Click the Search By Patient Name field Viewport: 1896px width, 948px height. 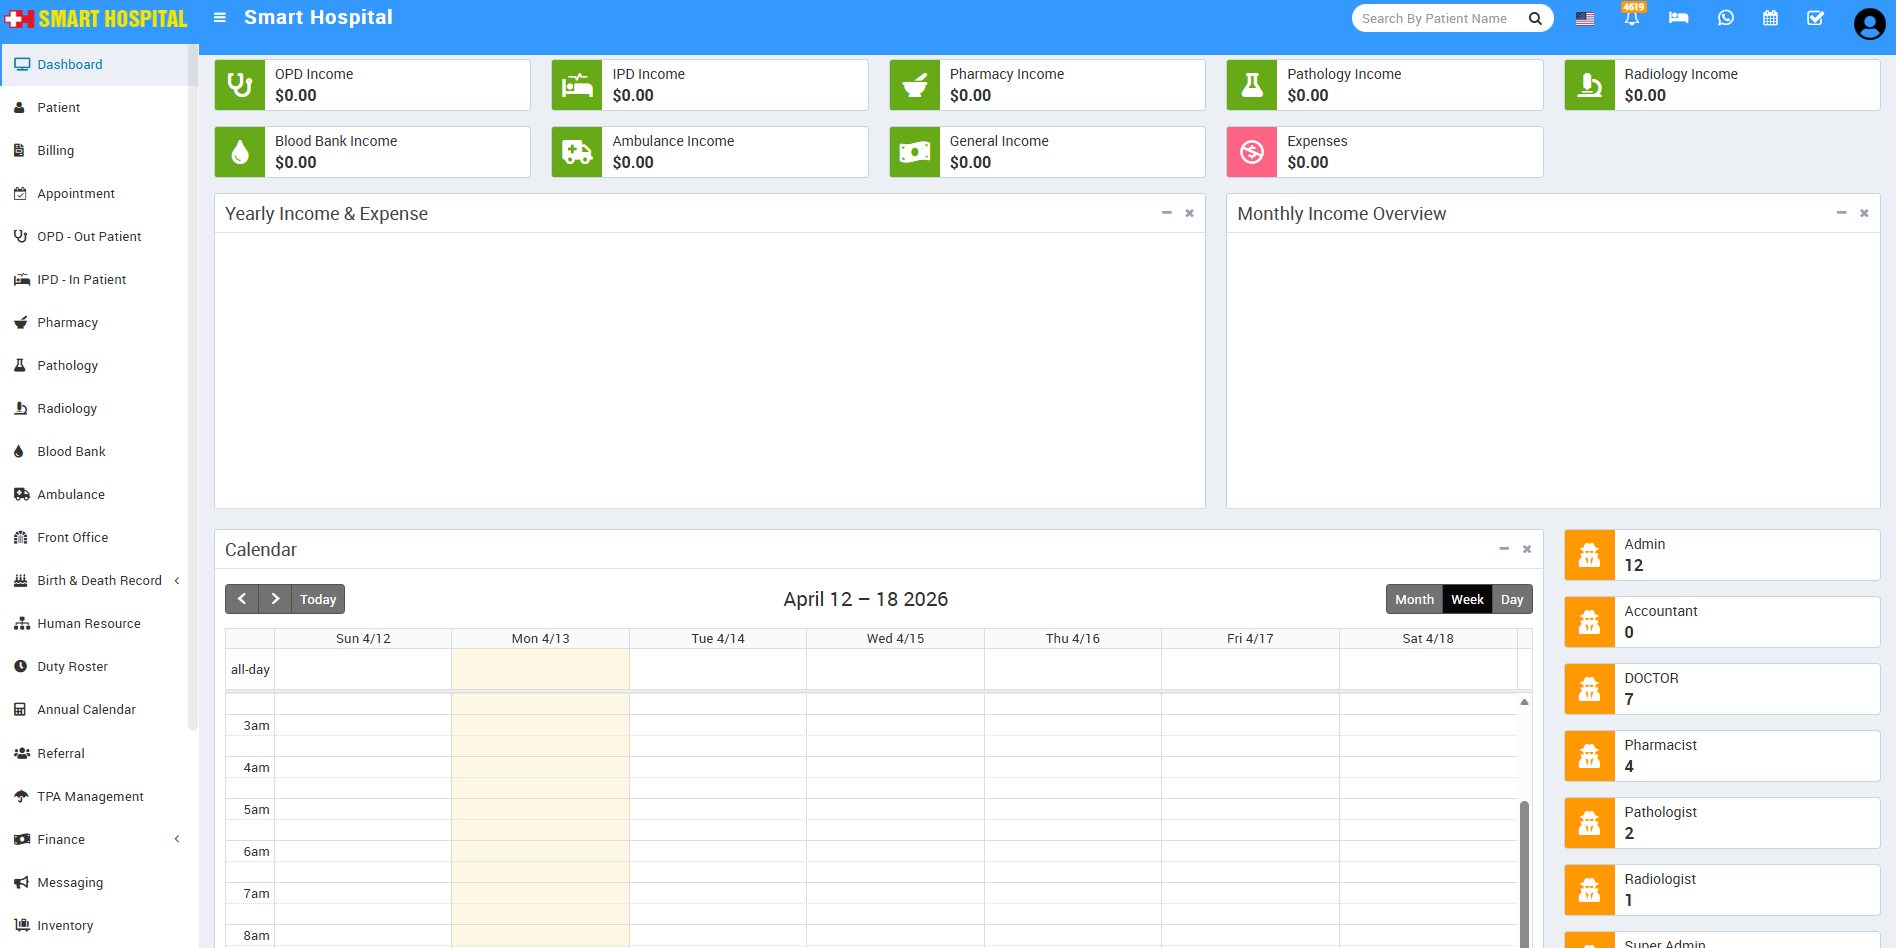[x=1440, y=18]
